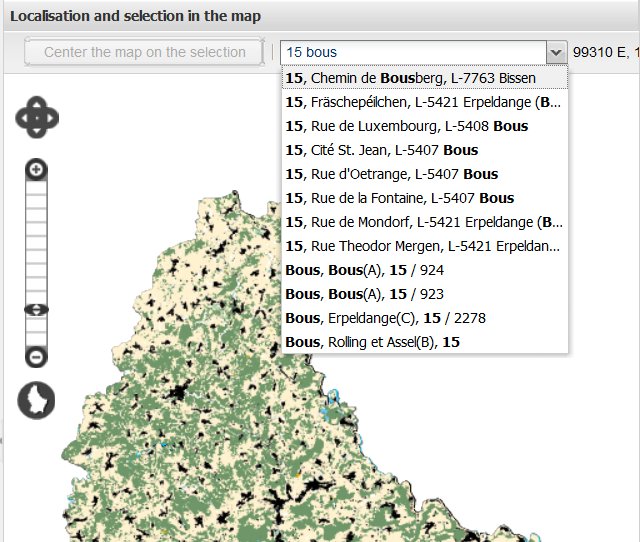Collapse the address search dropdown arrow
This screenshot has width=640, height=542.
click(x=556, y=52)
